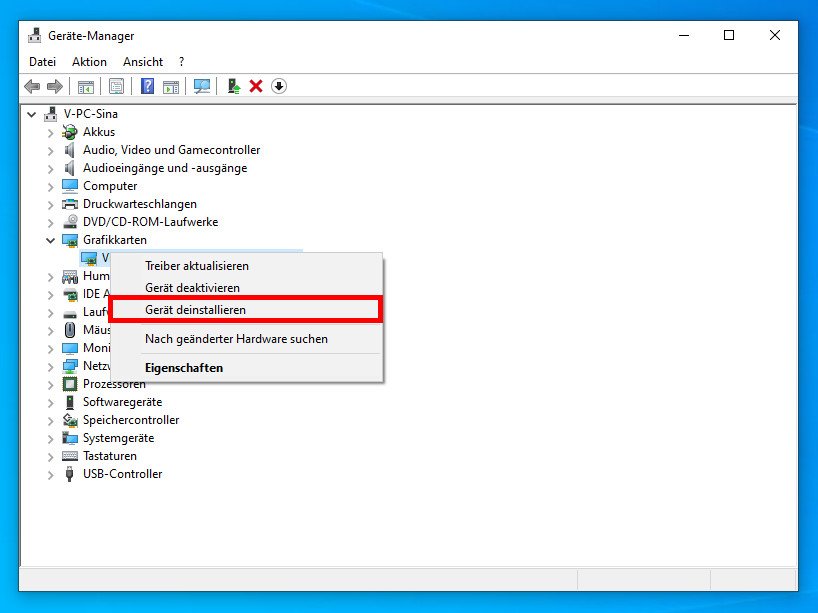Select Audio, Video und Gamecontroller entry
Screen dimensions: 818x613
(x=171, y=150)
